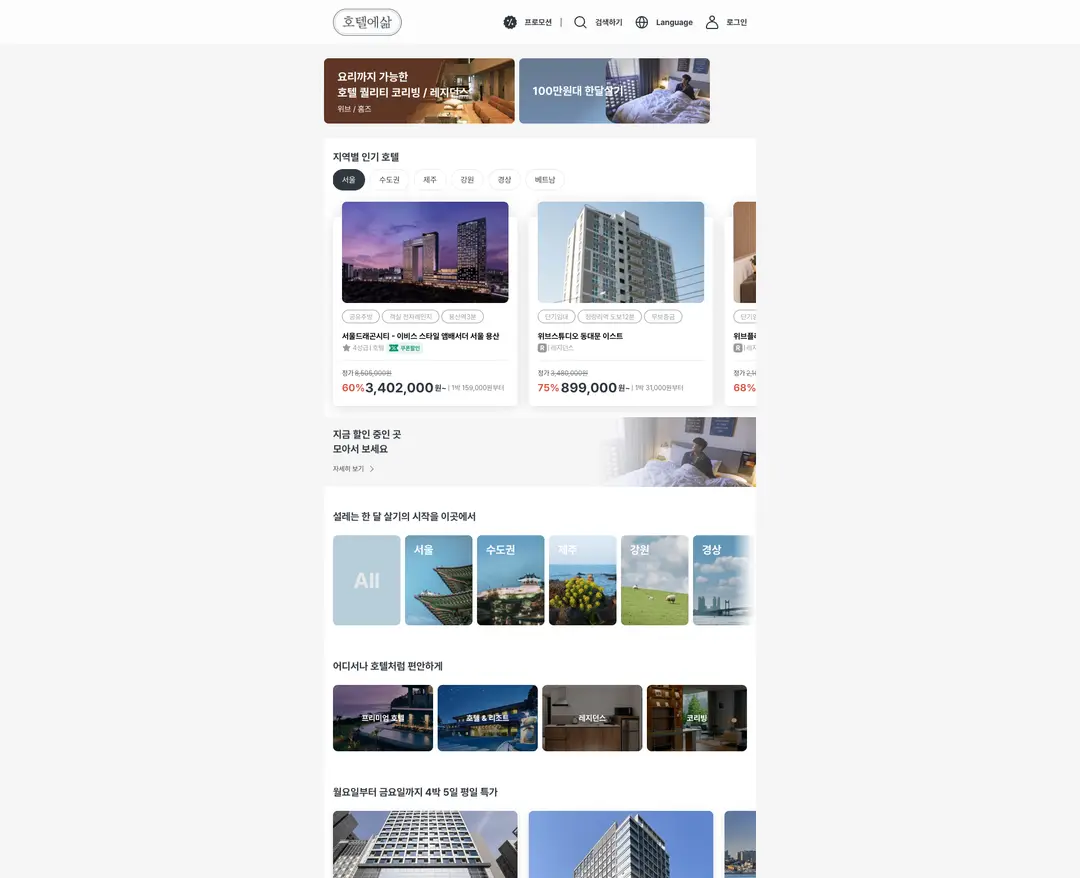This screenshot has height=878, width=1080.
Task: Open the Language selector
Action: 674,22
